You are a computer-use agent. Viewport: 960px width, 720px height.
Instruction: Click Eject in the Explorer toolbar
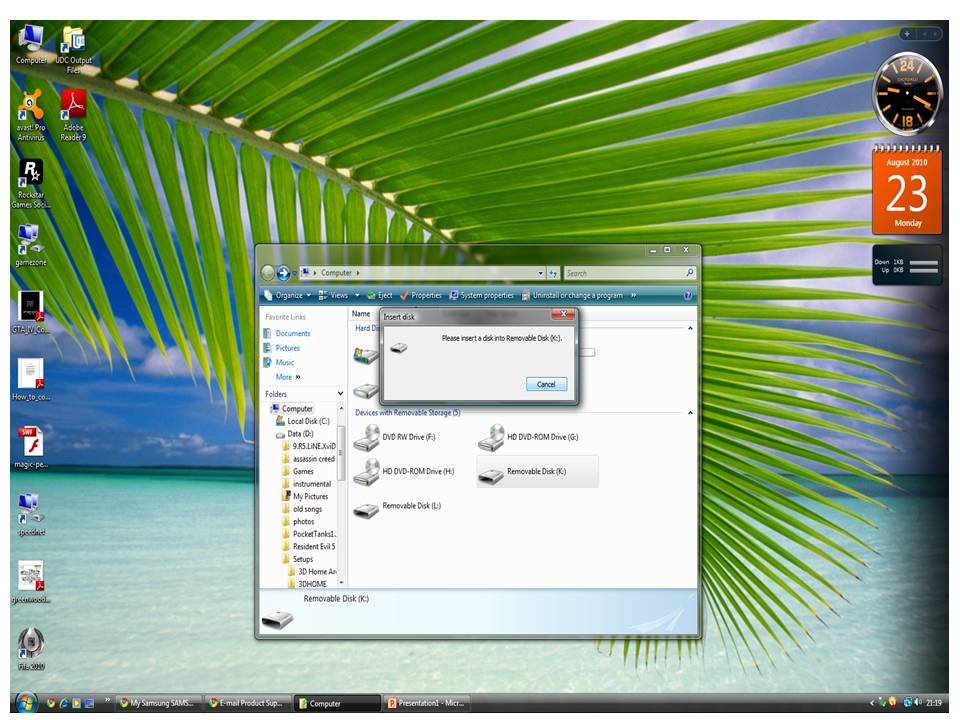point(380,296)
